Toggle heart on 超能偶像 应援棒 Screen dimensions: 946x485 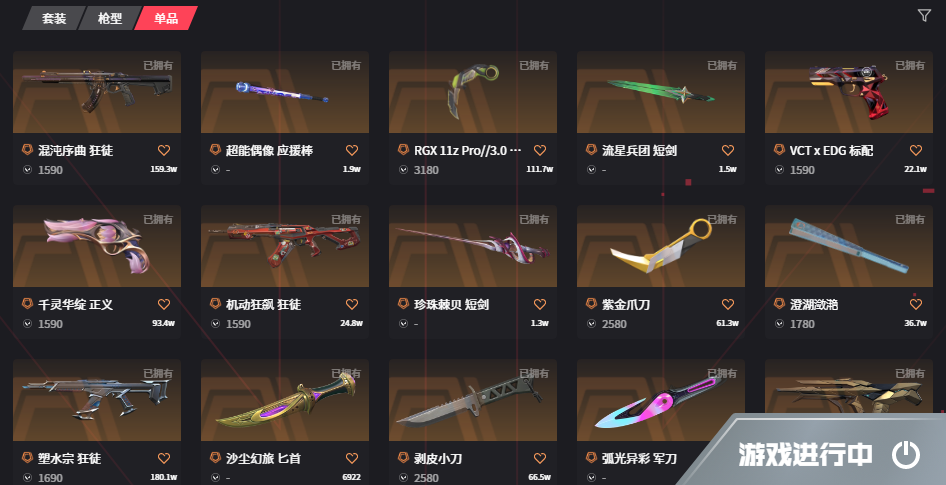352,150
